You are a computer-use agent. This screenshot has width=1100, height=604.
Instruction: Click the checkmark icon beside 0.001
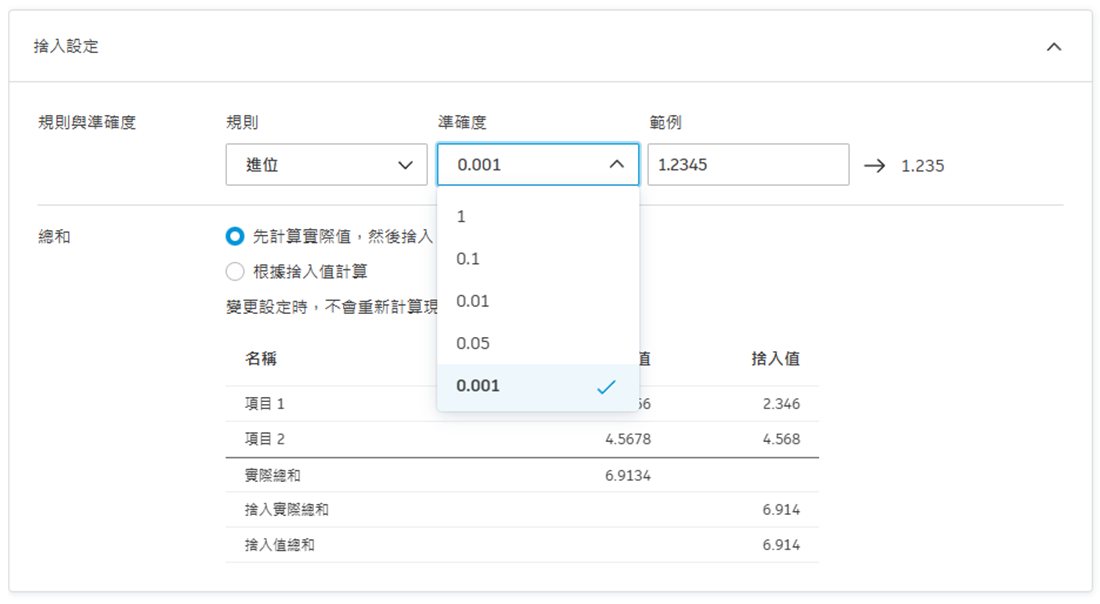click(606, 385)
